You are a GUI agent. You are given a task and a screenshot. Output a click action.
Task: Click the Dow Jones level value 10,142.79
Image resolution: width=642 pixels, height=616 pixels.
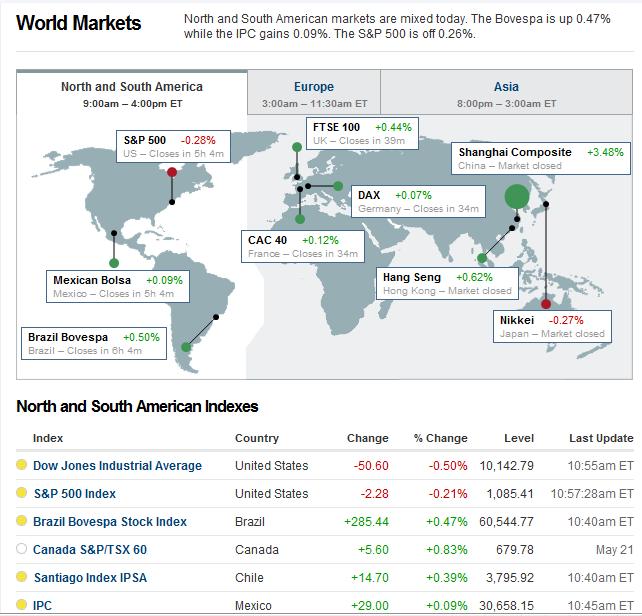coord(506,466)
